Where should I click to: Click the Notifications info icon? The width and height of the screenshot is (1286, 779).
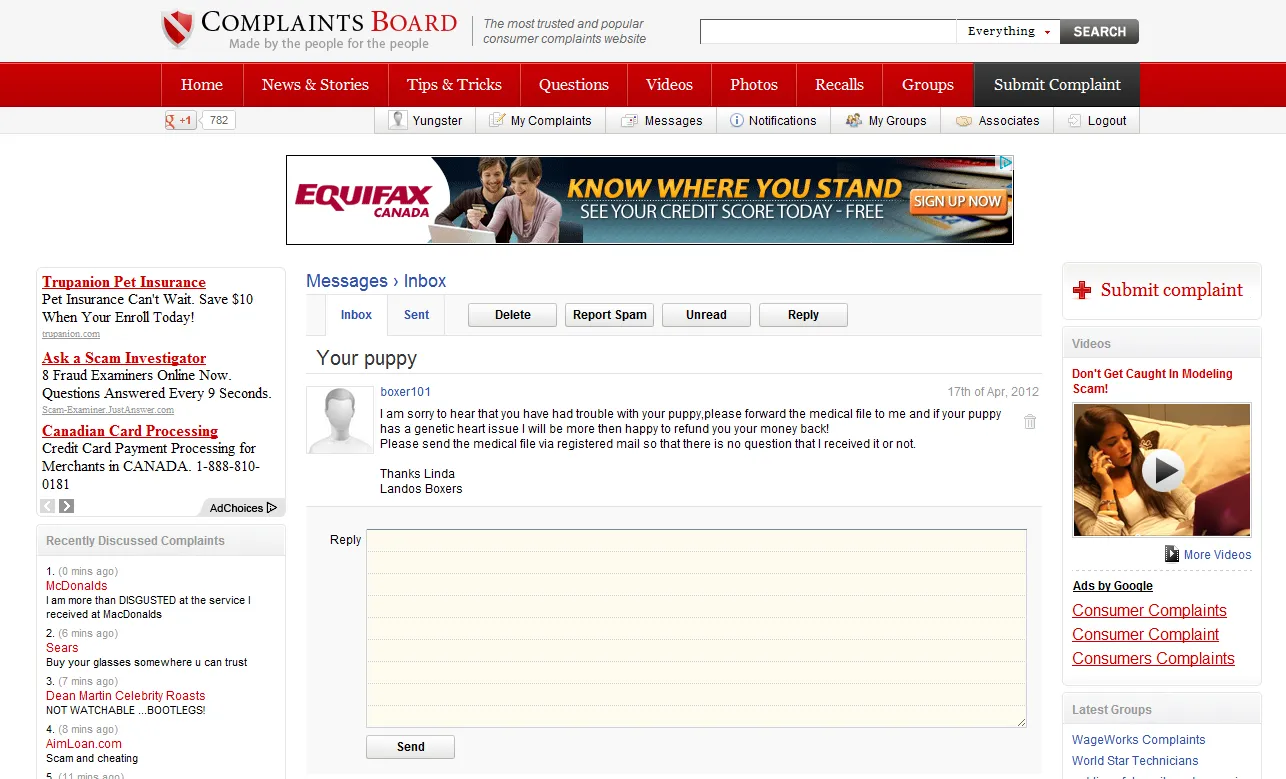[737, 120]
